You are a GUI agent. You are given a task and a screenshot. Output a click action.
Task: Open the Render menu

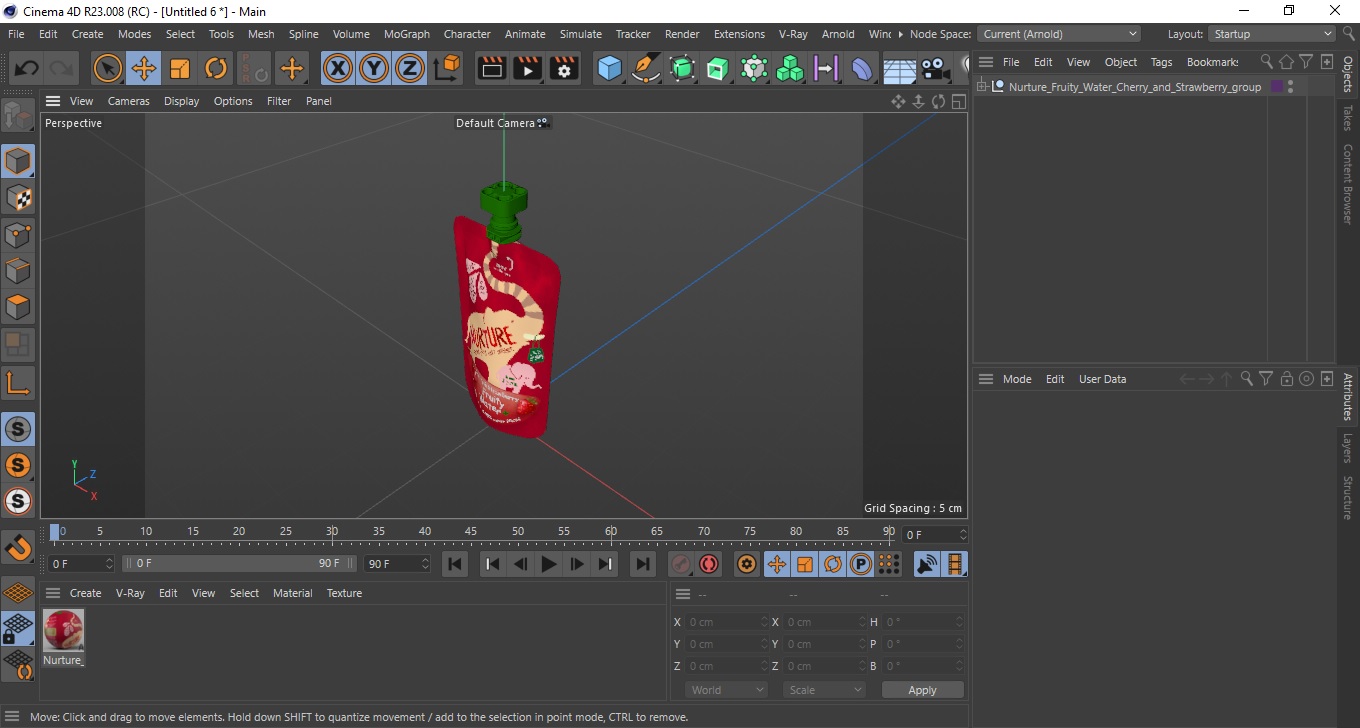[x=682, y=34]
